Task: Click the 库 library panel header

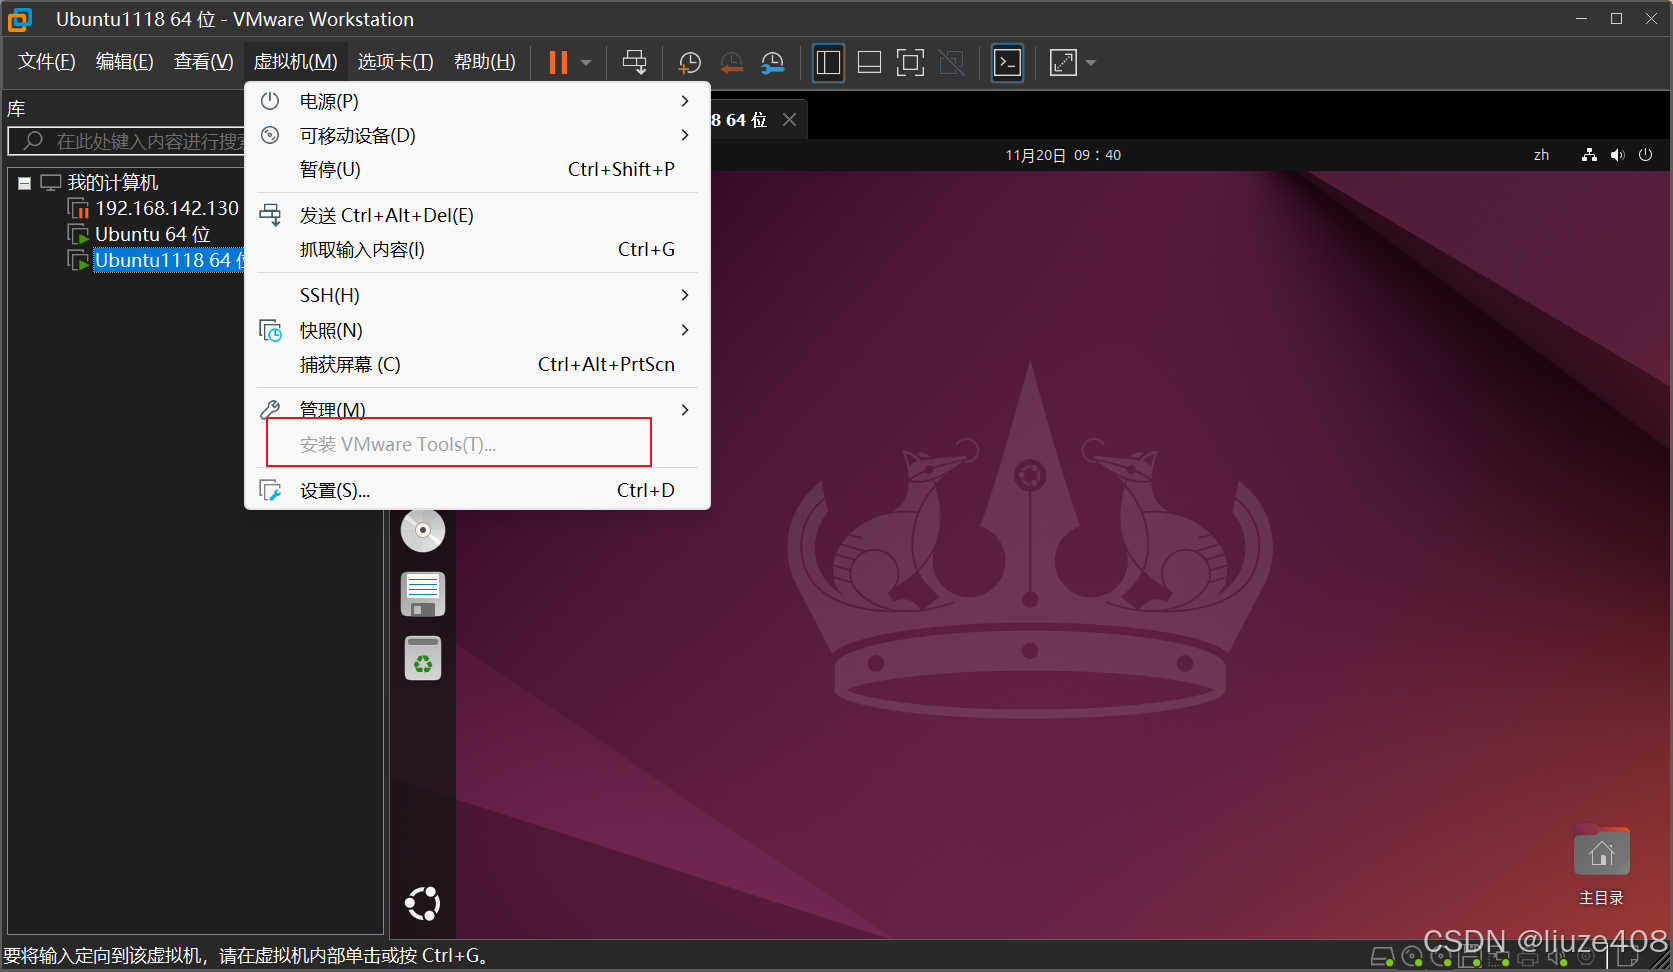Action: click(x=16, y=109)
